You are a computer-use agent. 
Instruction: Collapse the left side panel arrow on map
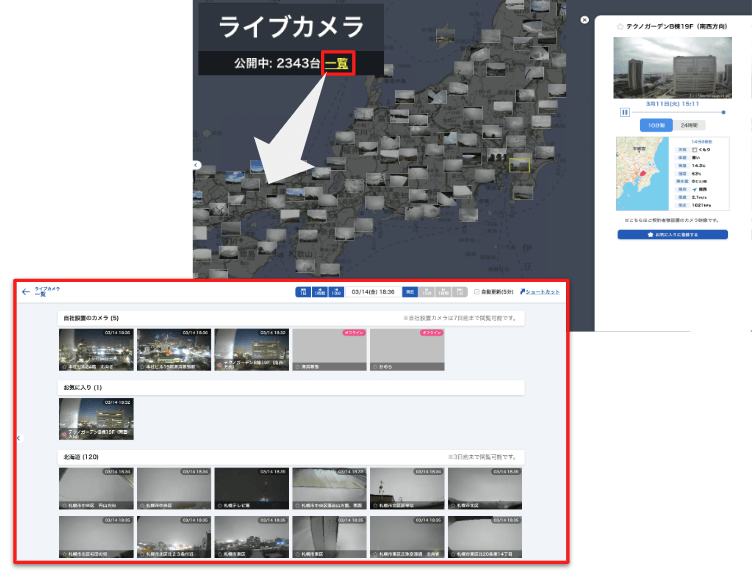coord(197,164)
